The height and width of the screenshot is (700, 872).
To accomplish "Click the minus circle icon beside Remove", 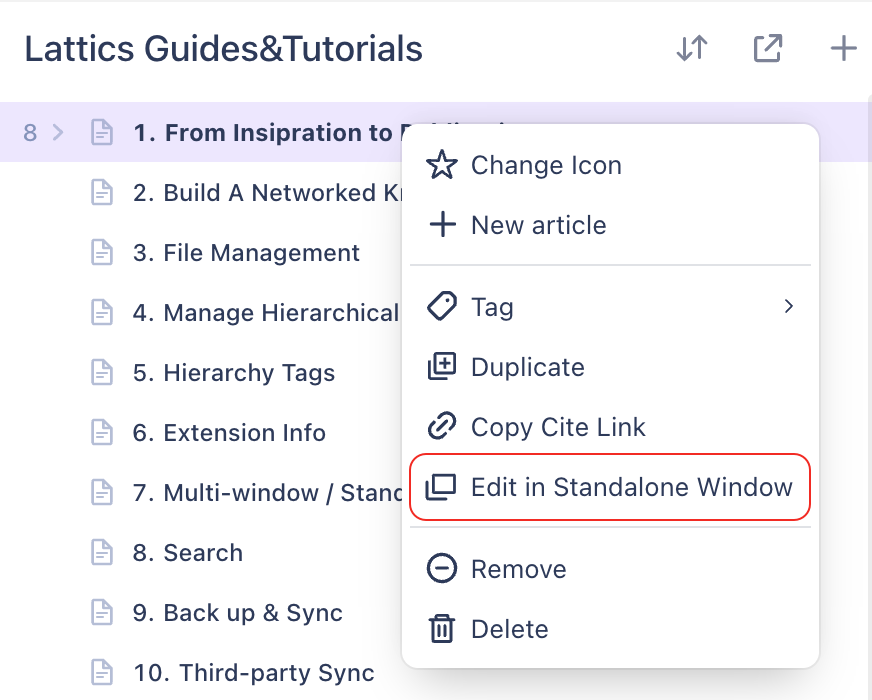I will click(442, 569).
